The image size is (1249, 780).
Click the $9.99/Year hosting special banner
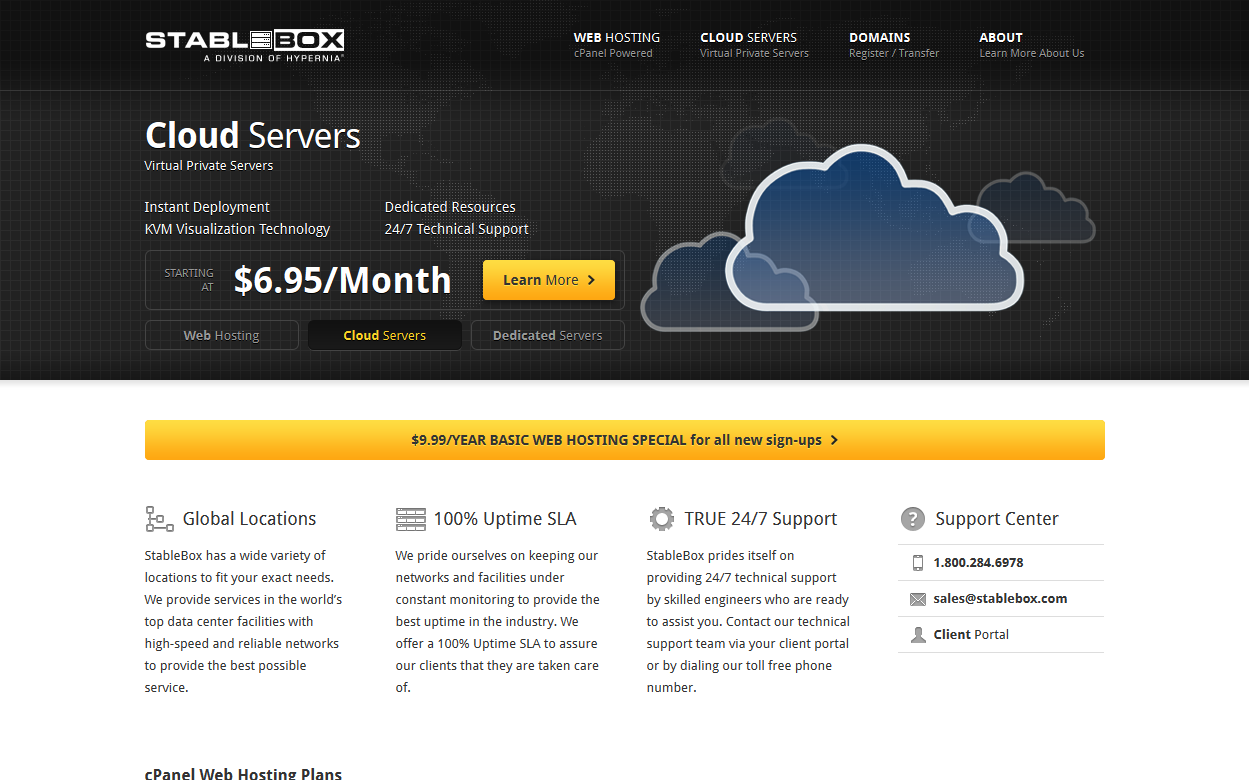pyautogui.click(x=625, y=440)
